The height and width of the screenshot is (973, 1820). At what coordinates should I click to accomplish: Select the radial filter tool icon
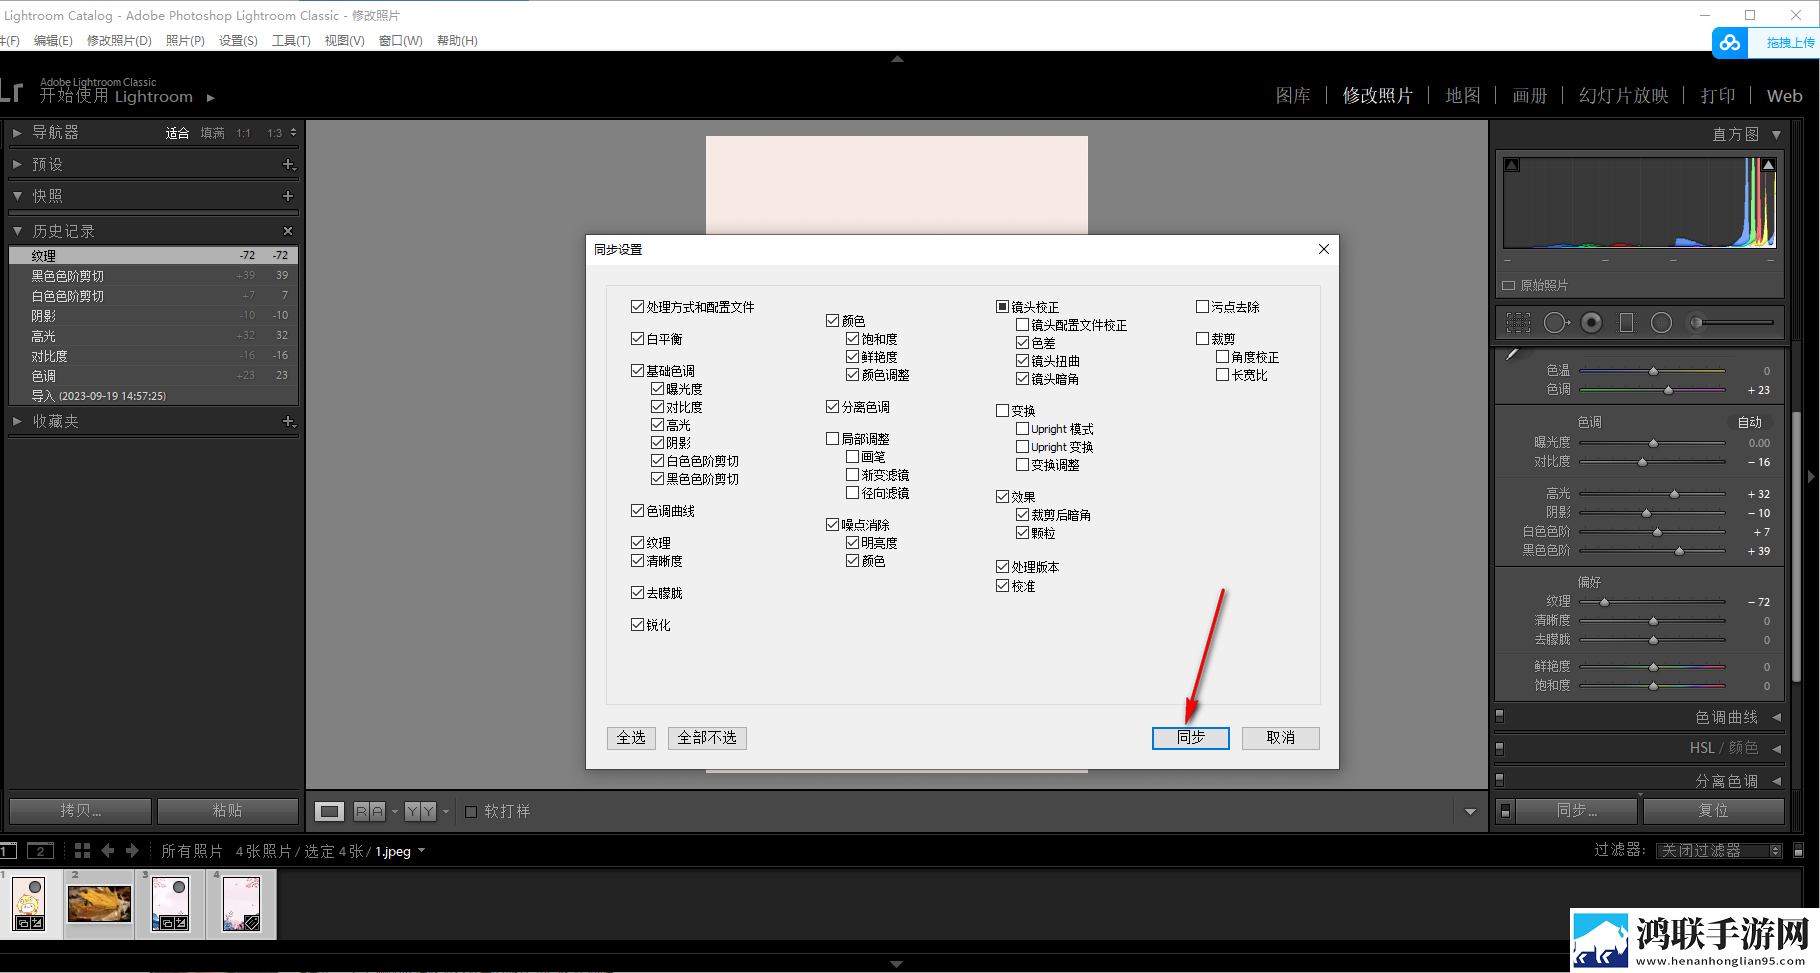pos(1661,322)
